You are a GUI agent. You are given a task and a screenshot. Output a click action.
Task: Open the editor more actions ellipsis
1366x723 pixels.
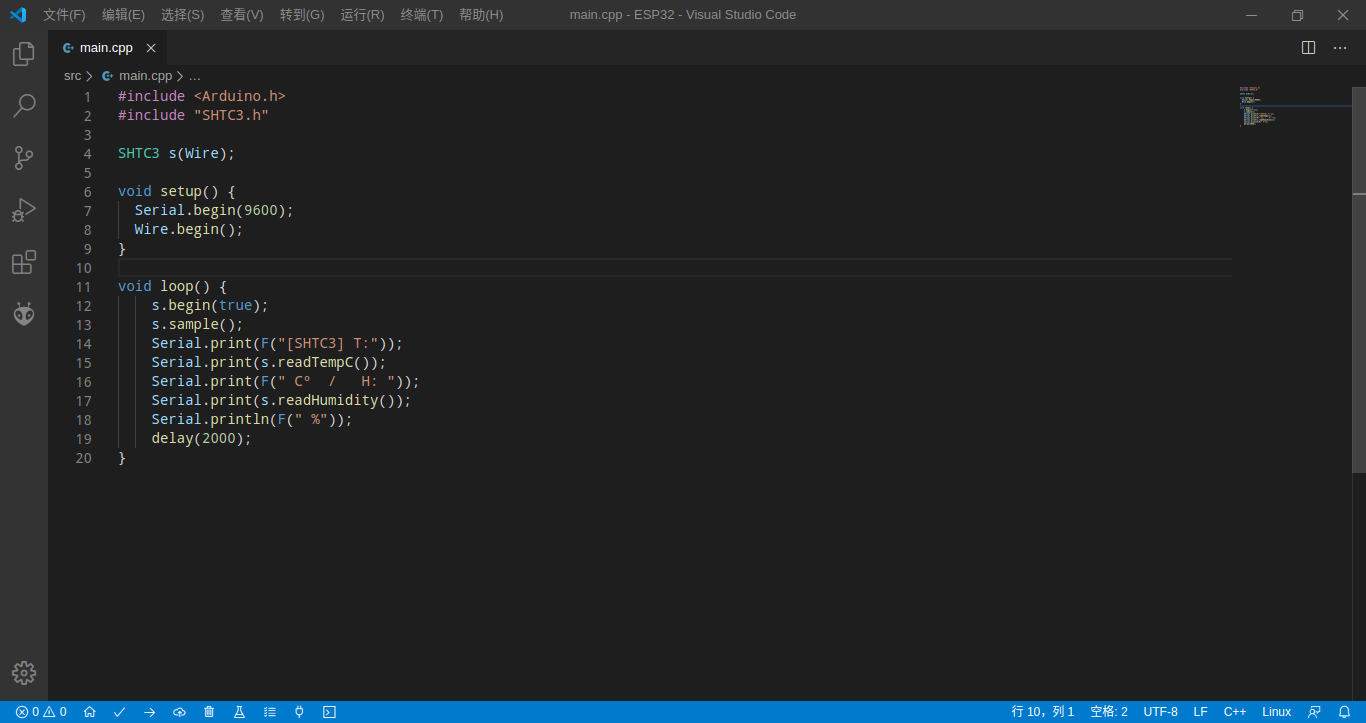point(1340,48)
